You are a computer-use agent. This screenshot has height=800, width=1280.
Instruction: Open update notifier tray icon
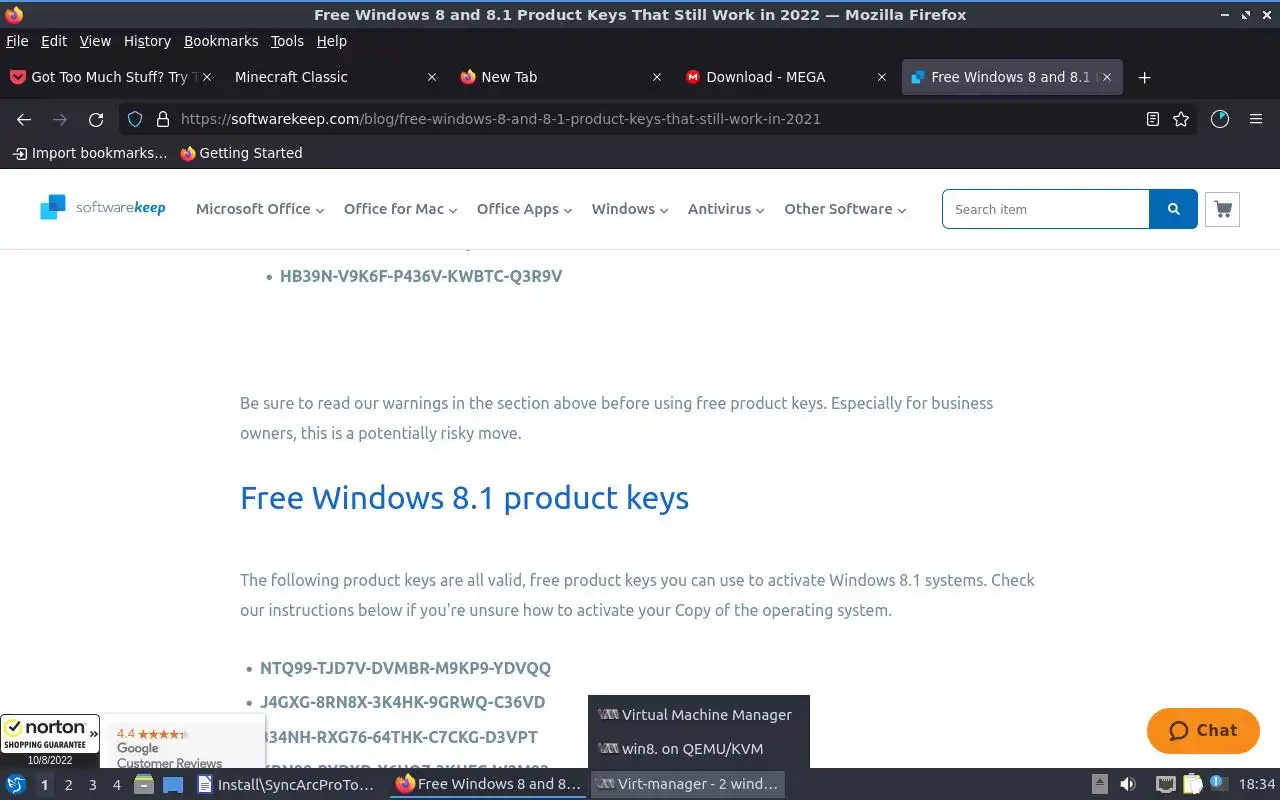[x=1217, y=783]
